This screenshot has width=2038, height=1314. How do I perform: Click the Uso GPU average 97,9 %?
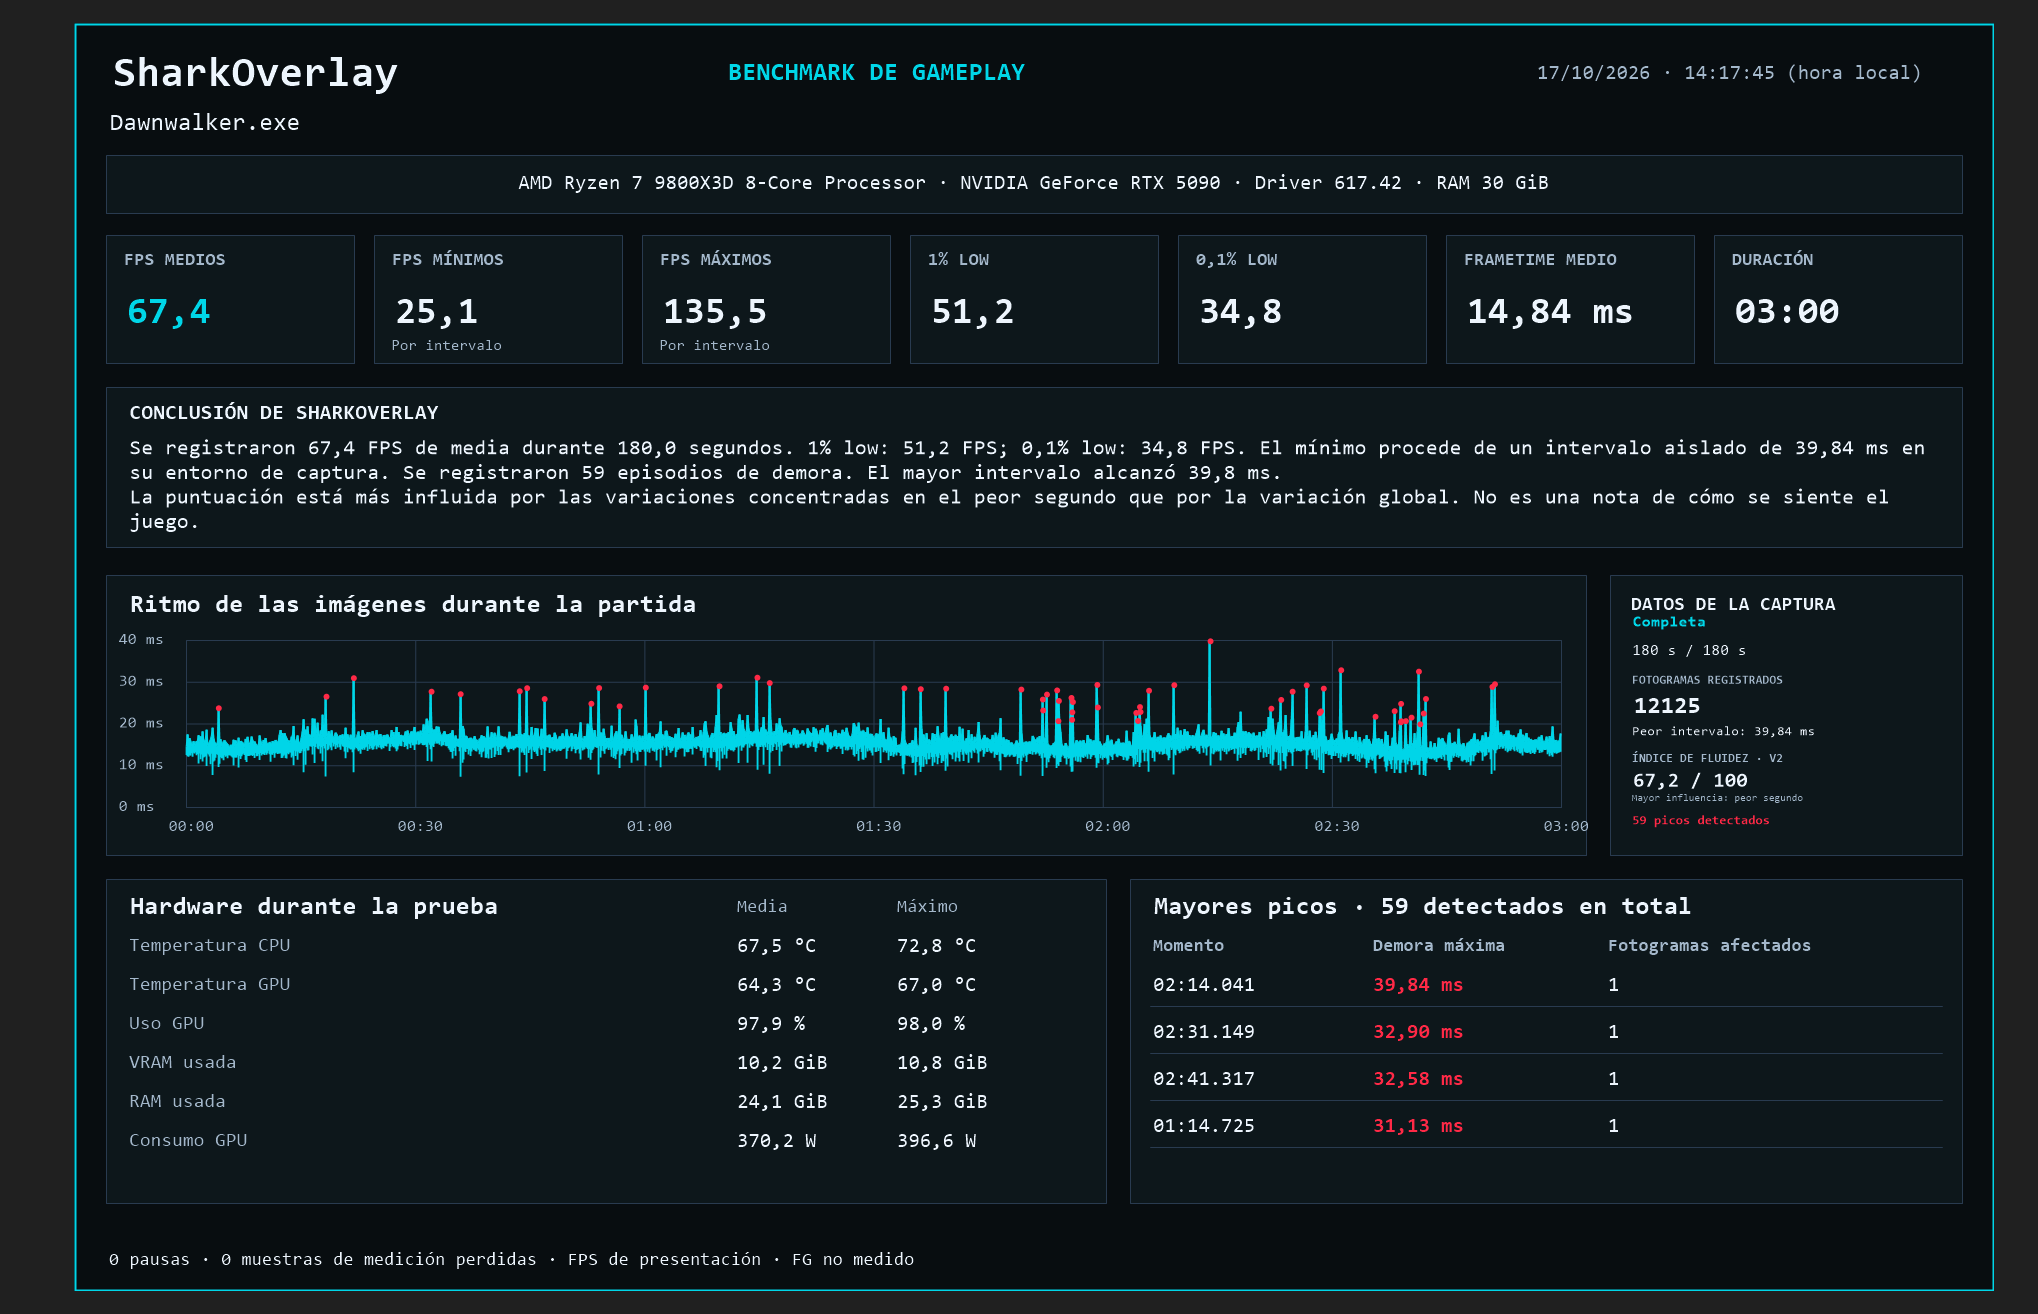tap(771, 1024)
